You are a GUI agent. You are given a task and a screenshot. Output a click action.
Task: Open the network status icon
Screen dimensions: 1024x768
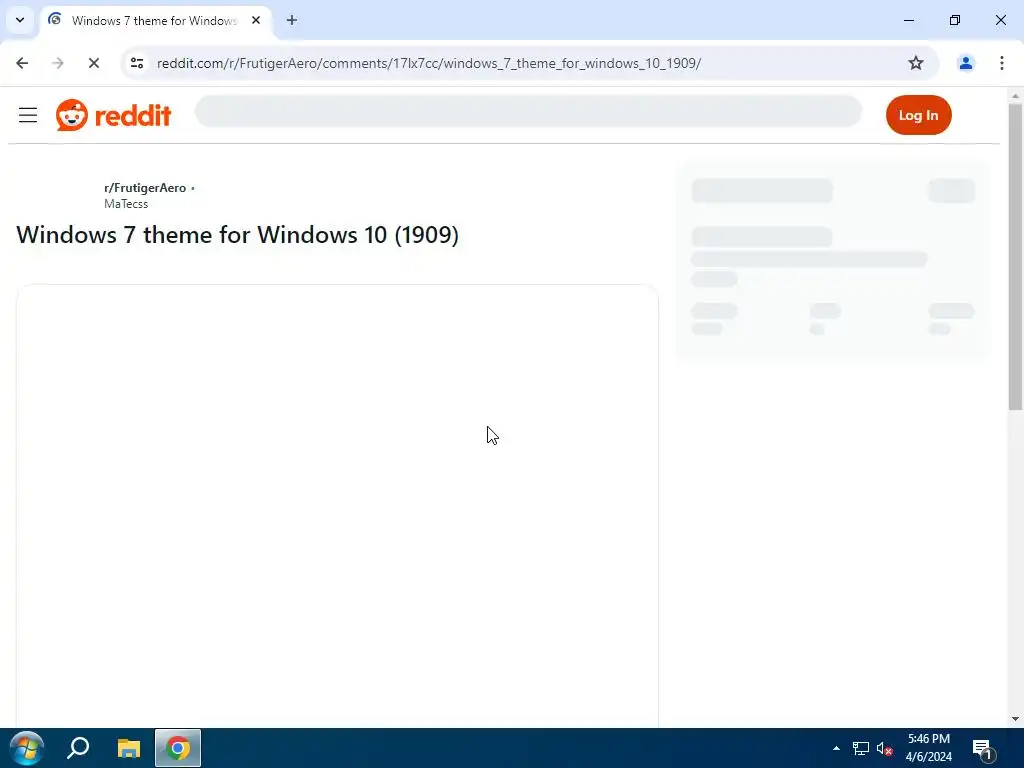point(861,748)
